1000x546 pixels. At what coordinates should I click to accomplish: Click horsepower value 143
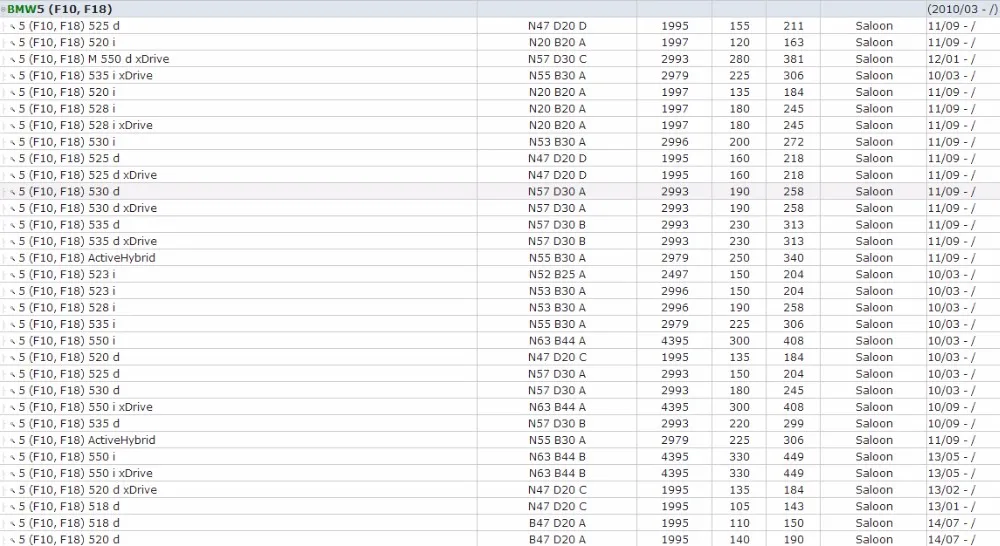point(794,506)
